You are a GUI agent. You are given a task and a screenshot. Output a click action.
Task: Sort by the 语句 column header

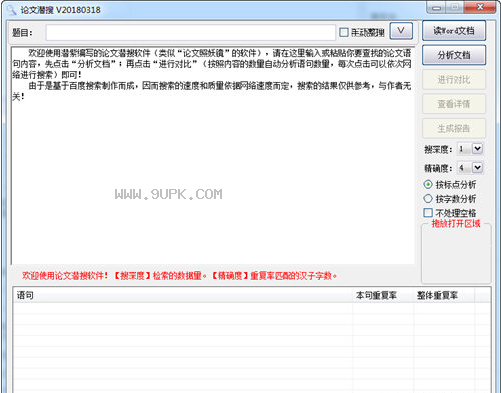coord(183,295)
